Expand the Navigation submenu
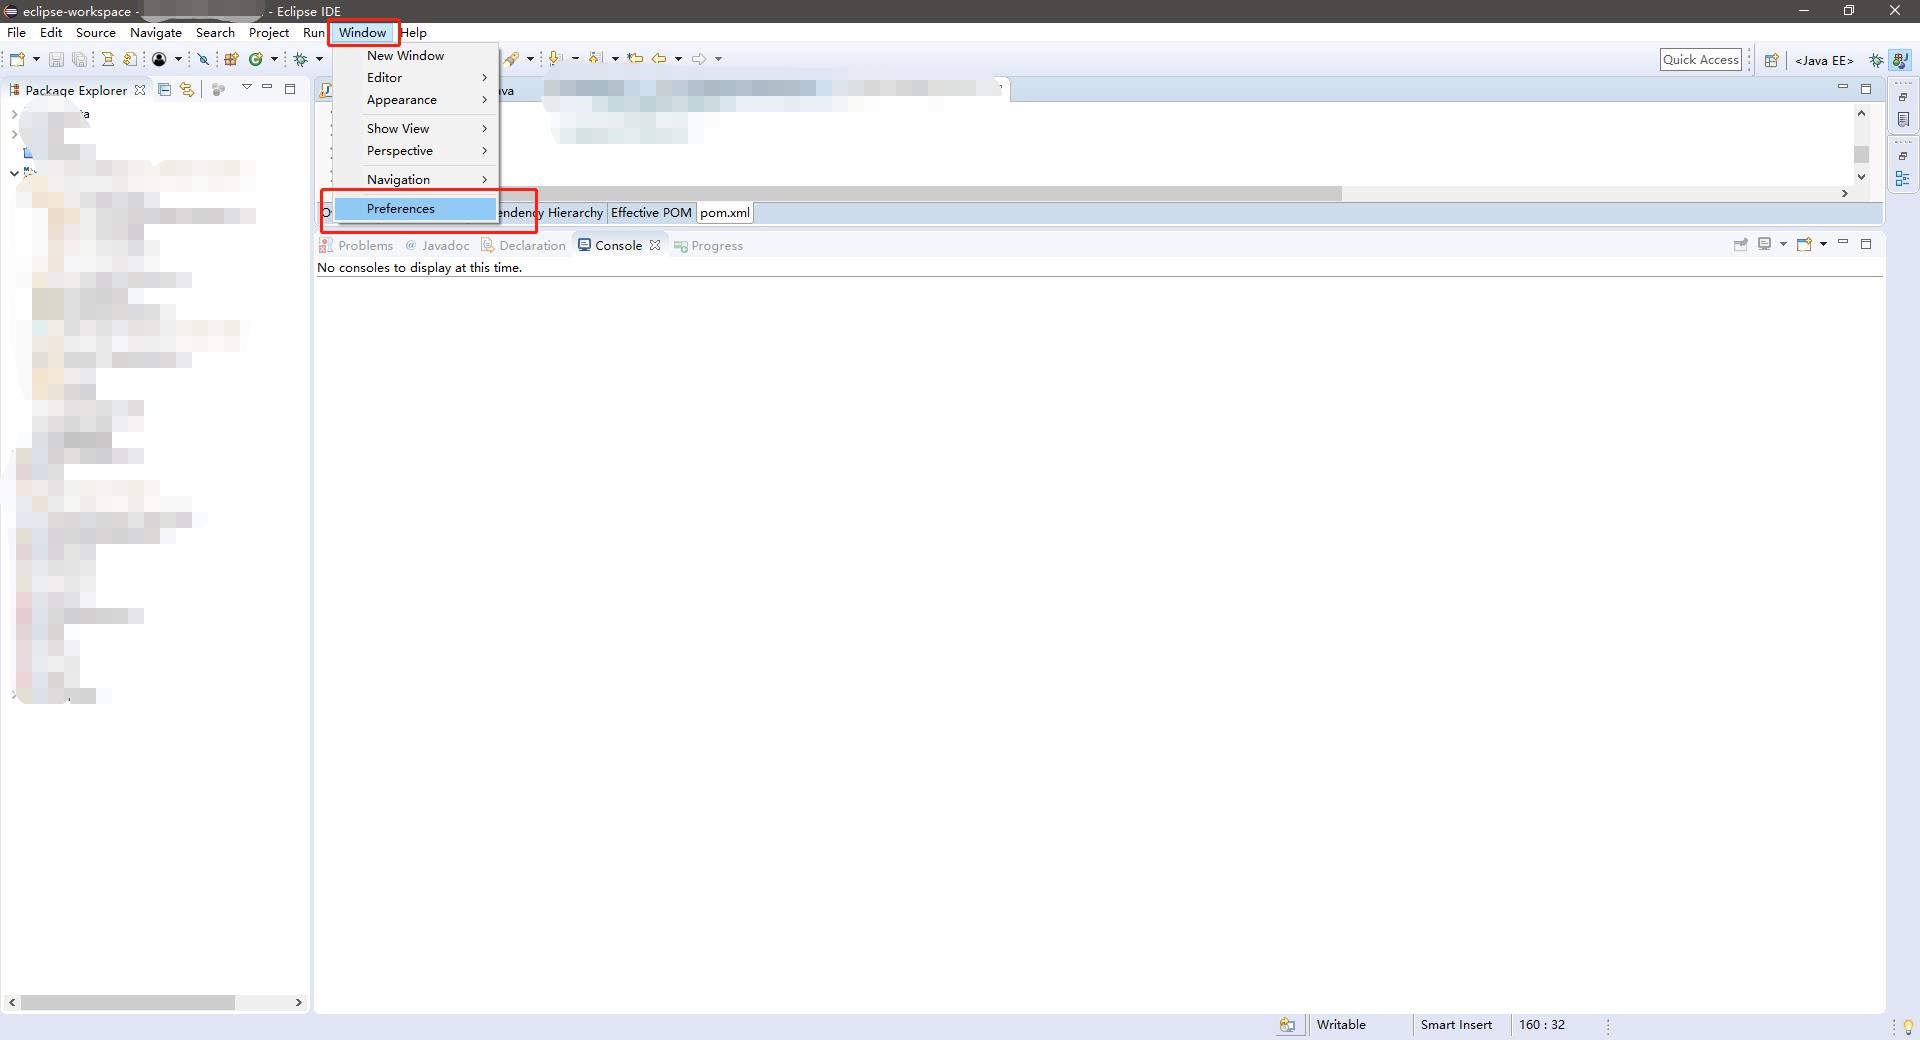 pyautogui.click(x=417, y=179)
